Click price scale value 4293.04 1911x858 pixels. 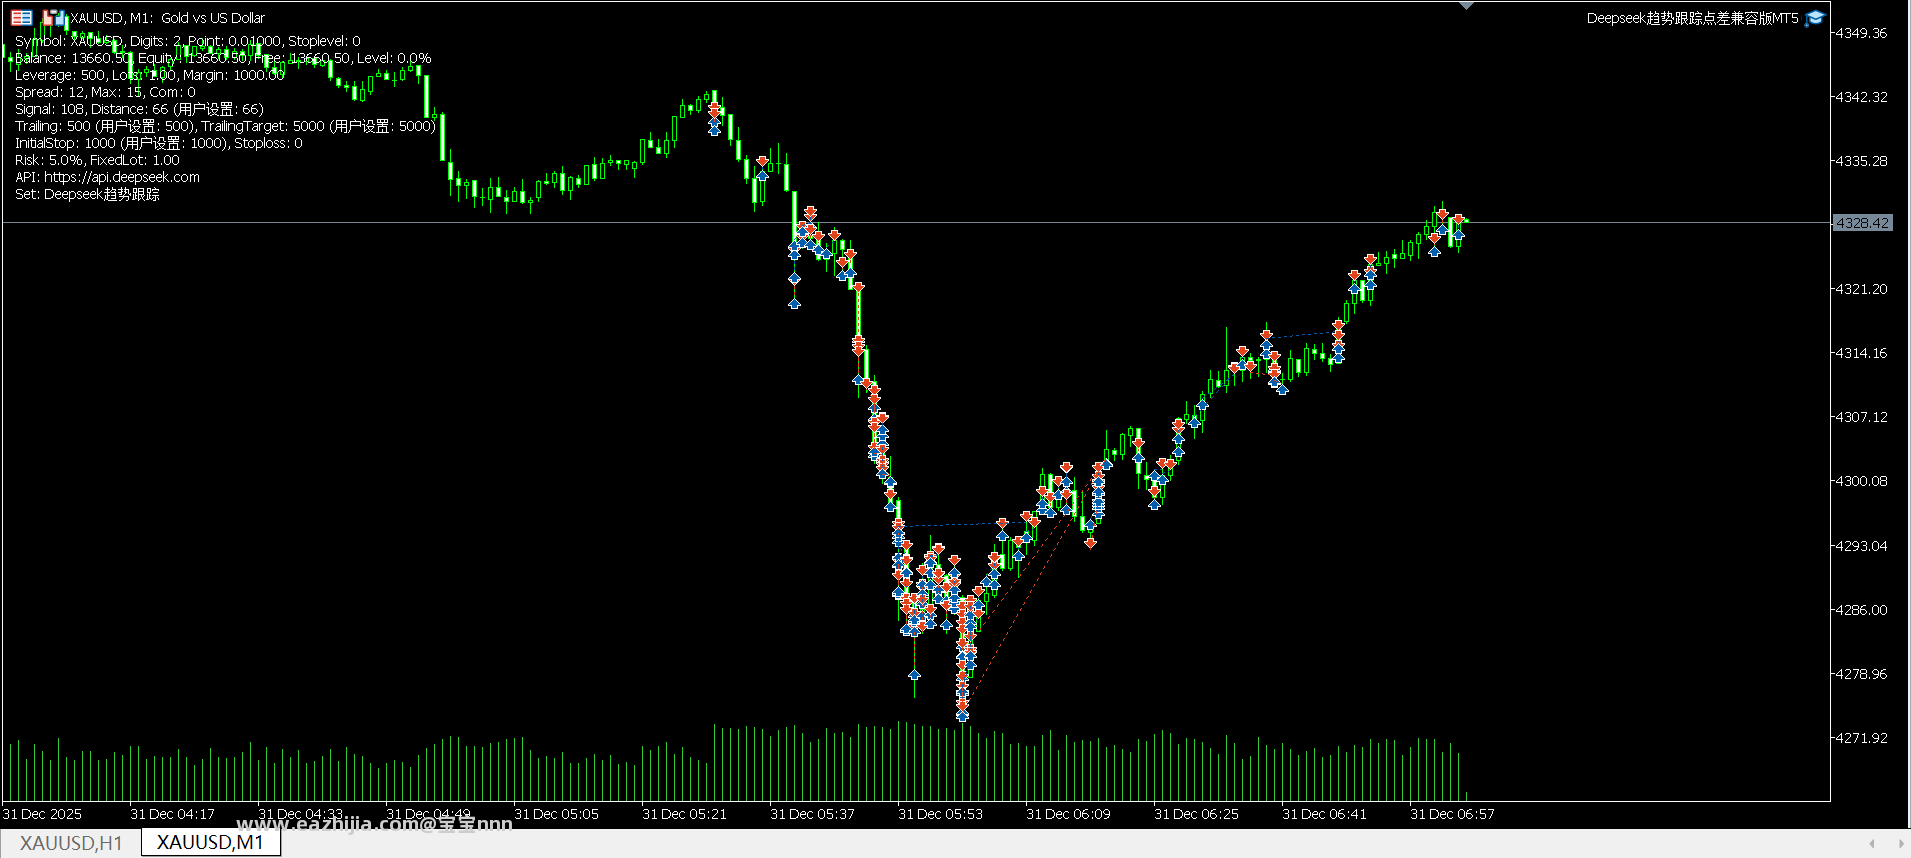pos(1861,546)
